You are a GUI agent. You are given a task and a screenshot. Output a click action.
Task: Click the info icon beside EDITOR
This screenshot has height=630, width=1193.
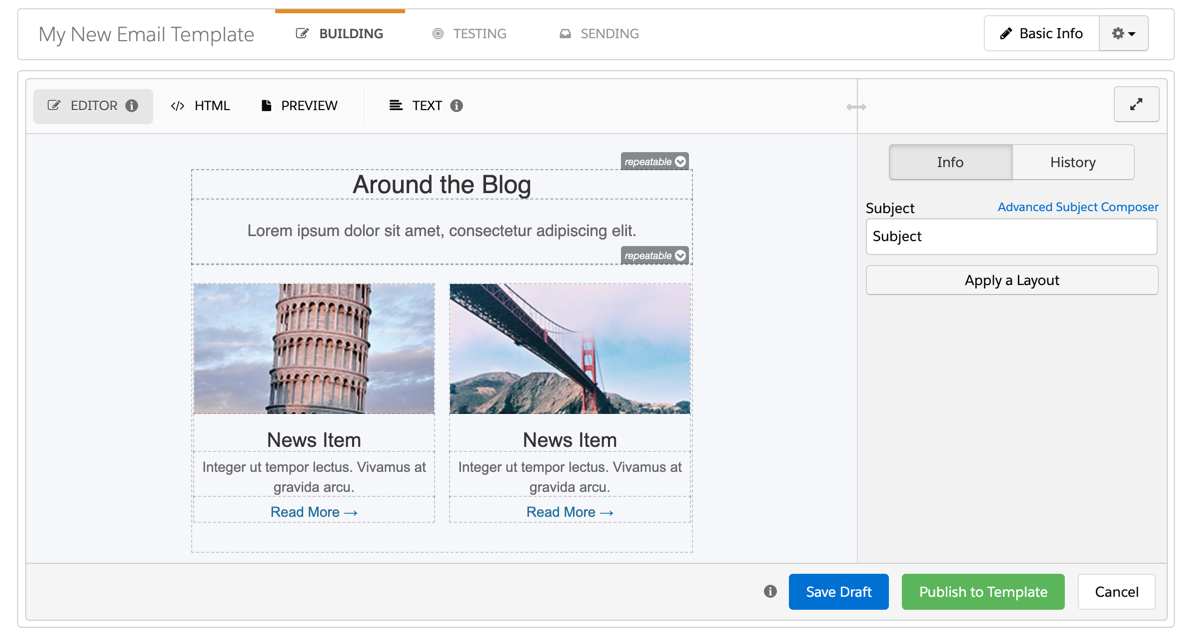[132, 106]
